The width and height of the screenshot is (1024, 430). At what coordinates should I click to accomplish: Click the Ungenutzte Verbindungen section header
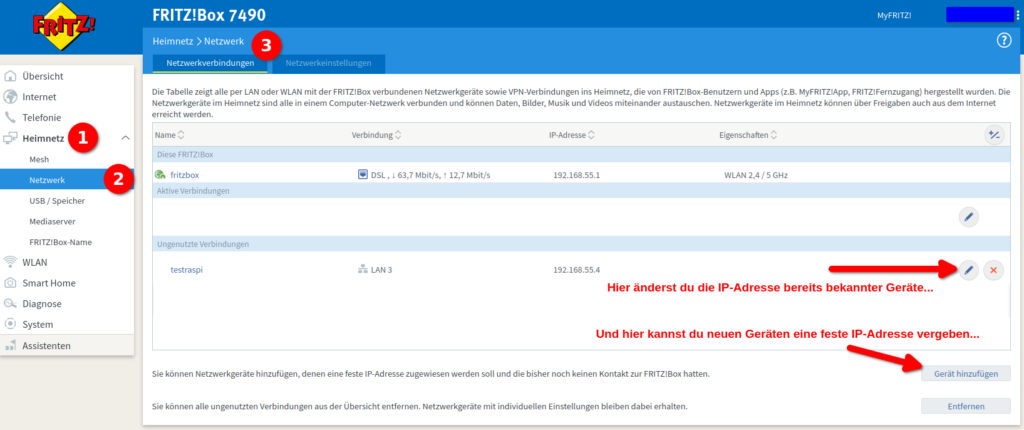581,244
